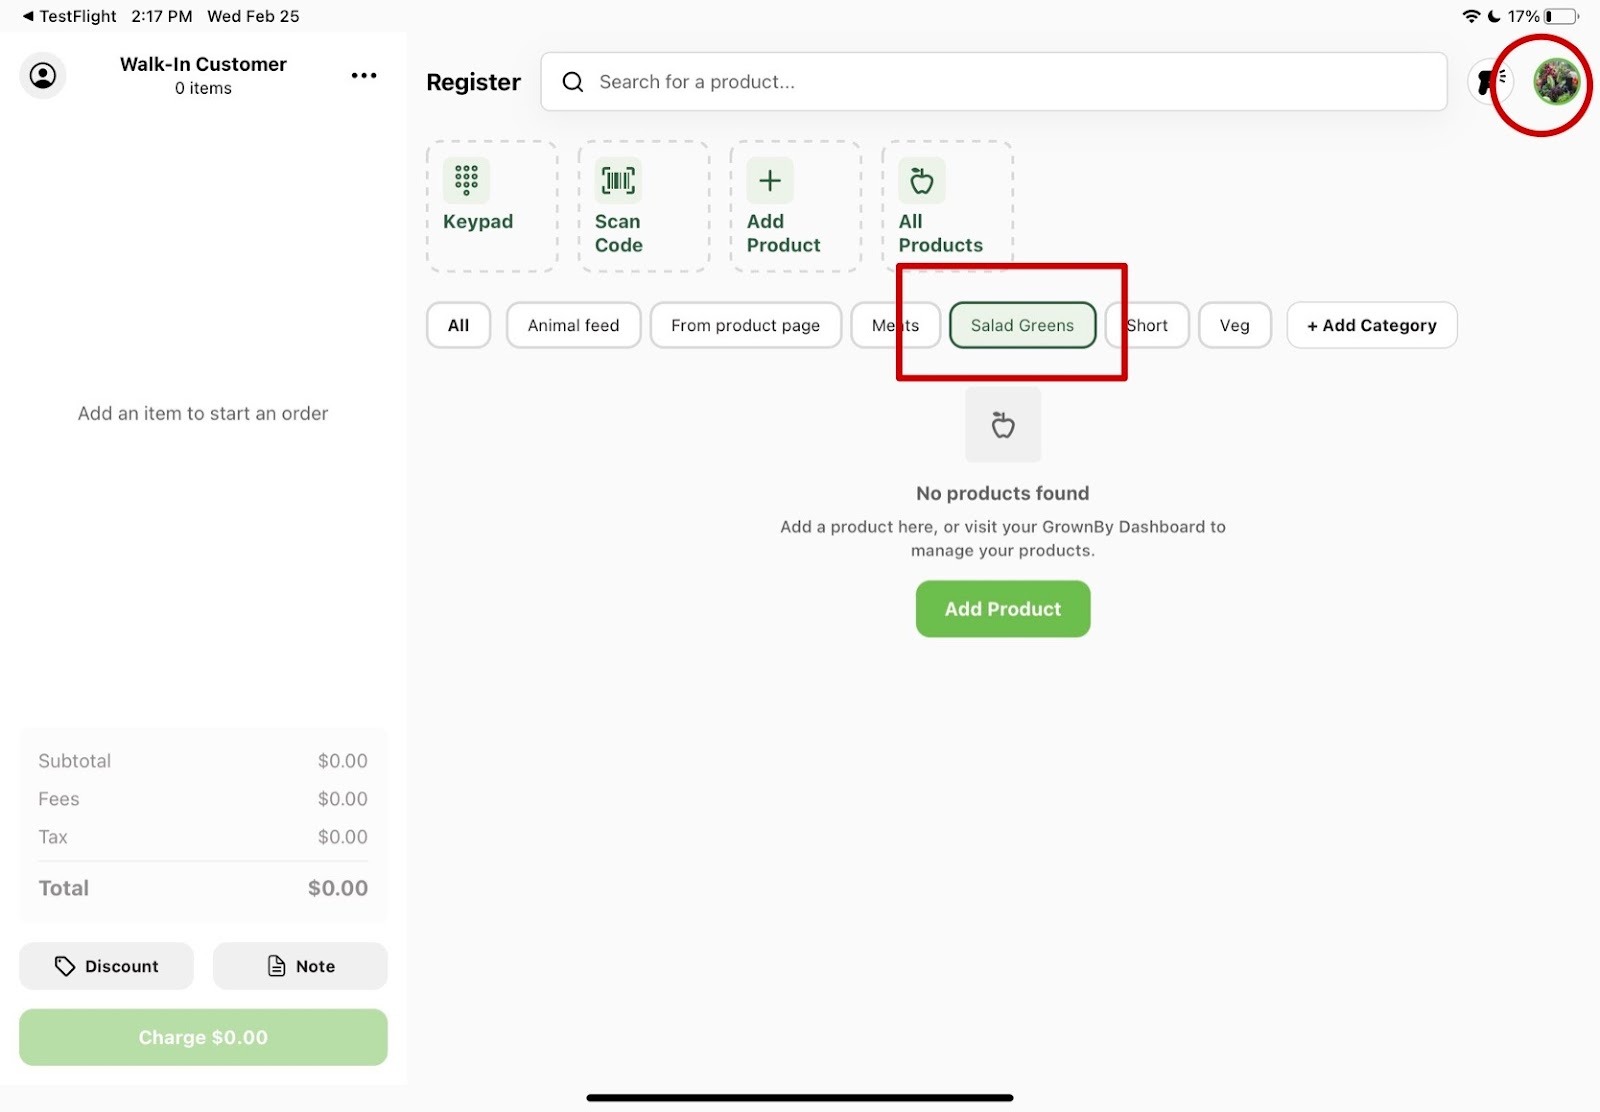Select the All category filter
This screenshot has width=1600, height=1112.
(458, 325)
